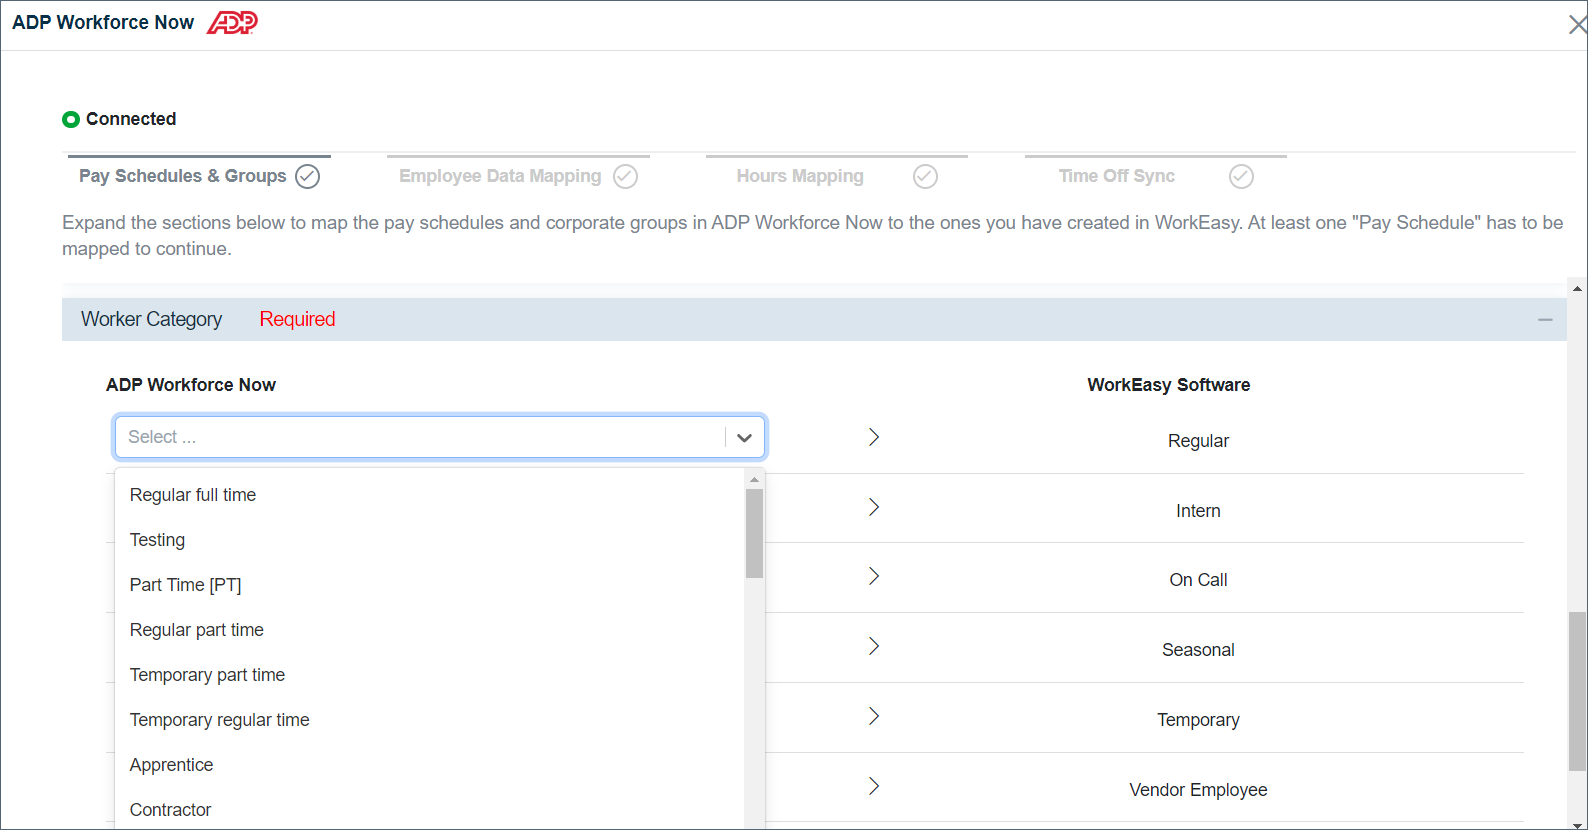Click the page scroll up arrow
This screenshot has height=830, width=1588.
pyautogui.click(x=1577, y=288)
